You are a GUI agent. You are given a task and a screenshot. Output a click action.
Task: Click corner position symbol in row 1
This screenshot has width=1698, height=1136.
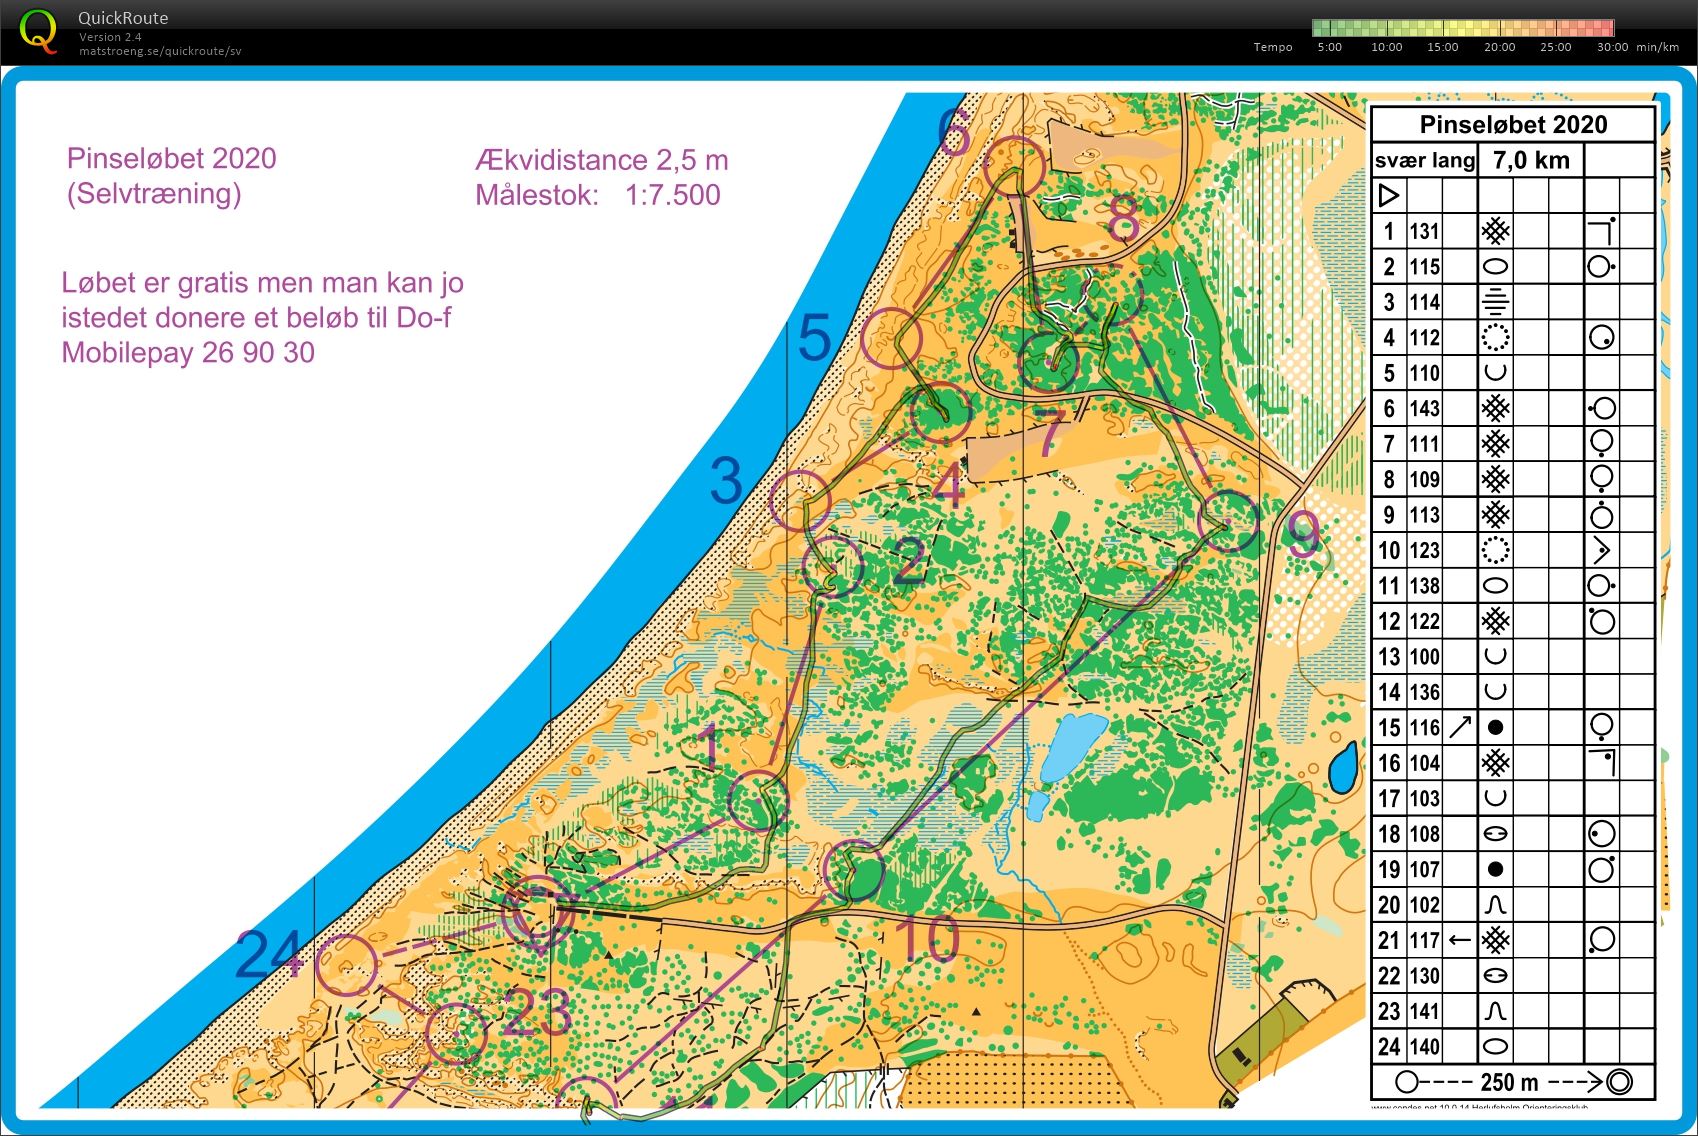1602,230
